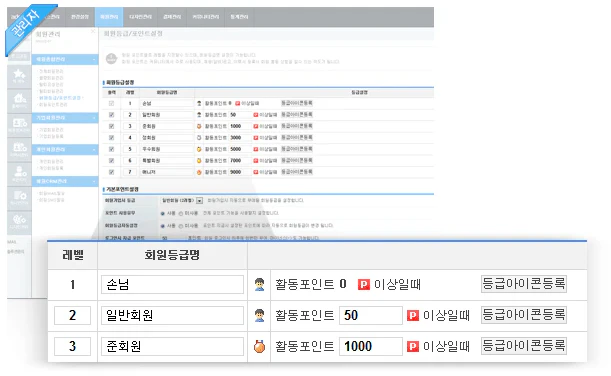Viewport: 611px width, 376px height.
Task: Click the red P icon after 0 in the enlarged panel
Action: tap(364, 284)
